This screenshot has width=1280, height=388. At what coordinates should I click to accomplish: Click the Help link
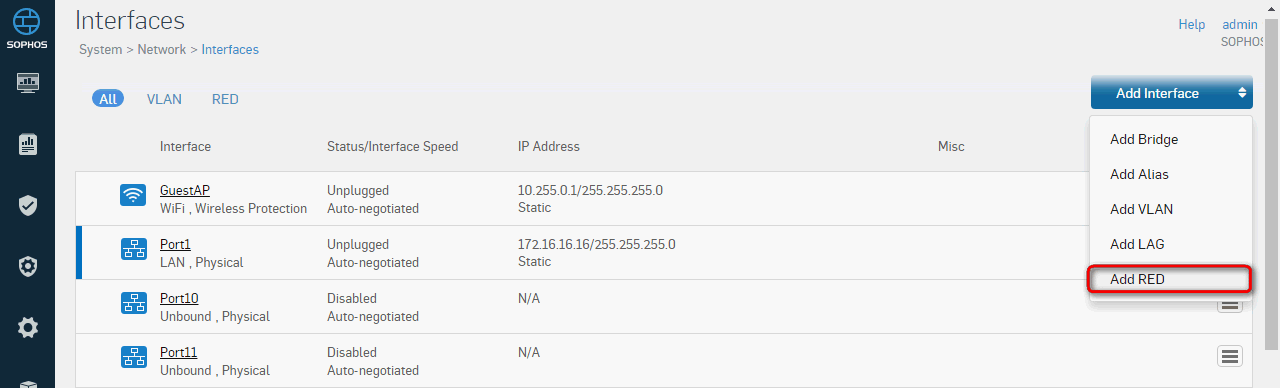pos(1192,24)
